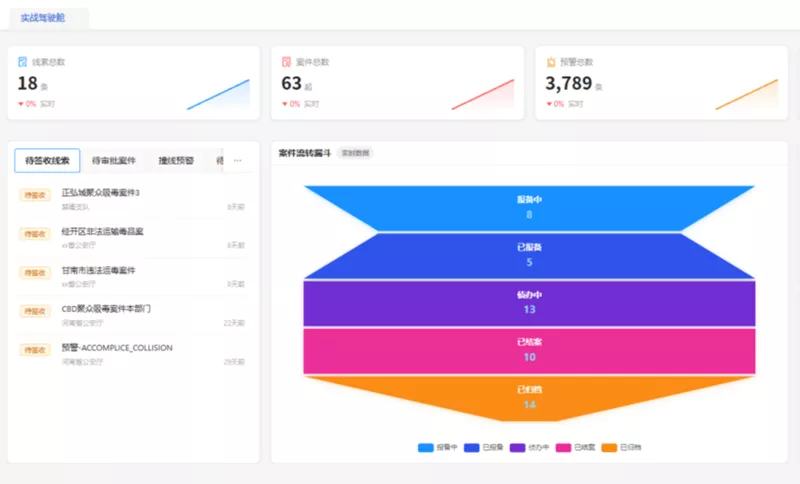Click the red trend sparkline in 案件总数 card
The image size is (800, 484).
(x=483, y=94)
